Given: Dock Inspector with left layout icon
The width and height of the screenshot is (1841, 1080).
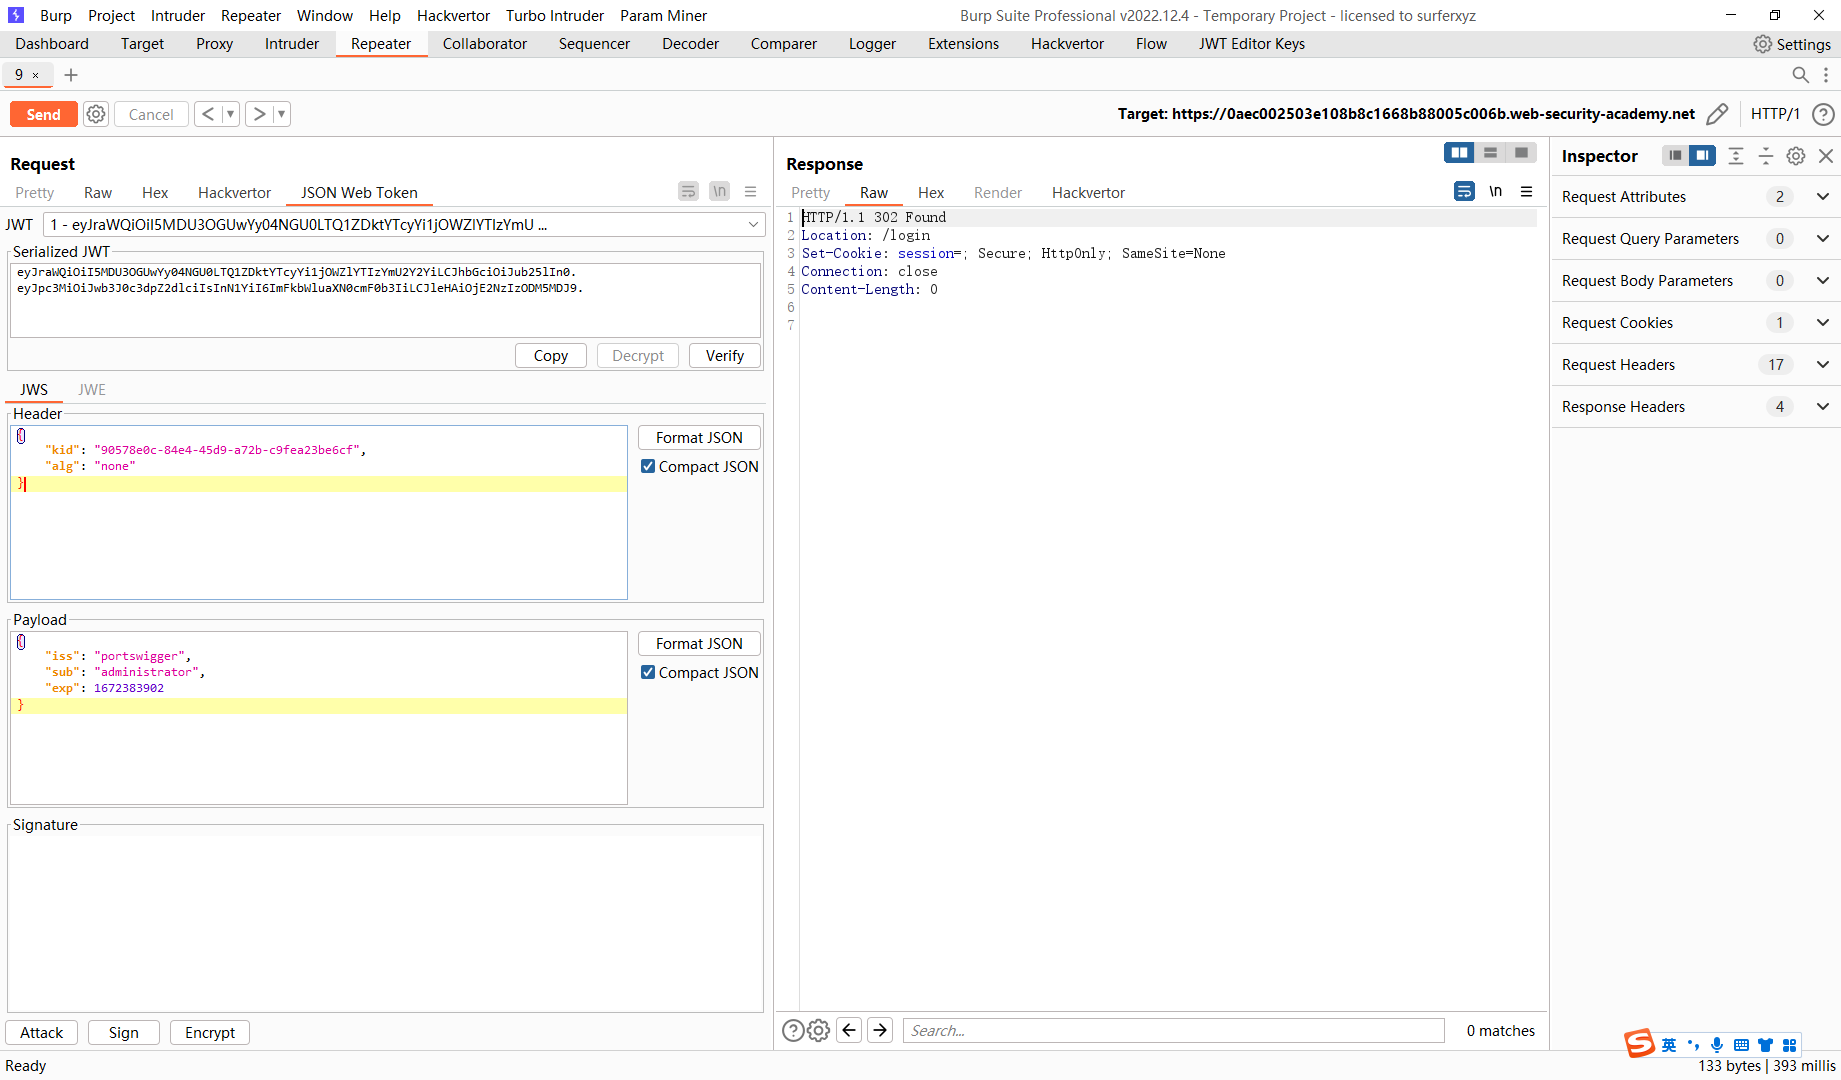Looking at the screenshot, I should tap(1675, 155).
